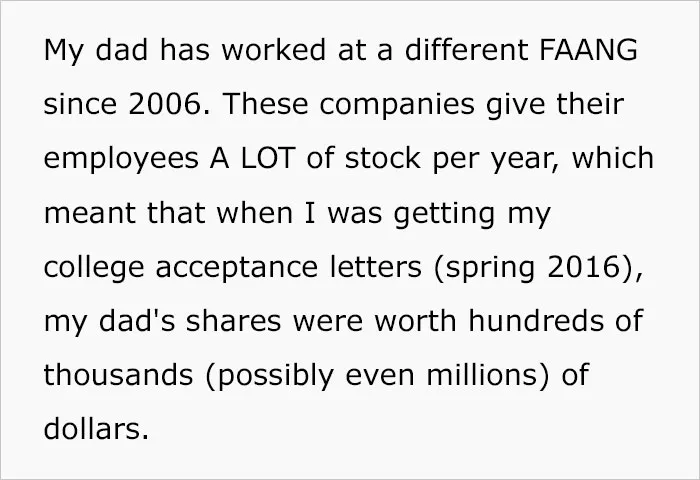
Task: Click the word "college" in the text
Action: 94,268
